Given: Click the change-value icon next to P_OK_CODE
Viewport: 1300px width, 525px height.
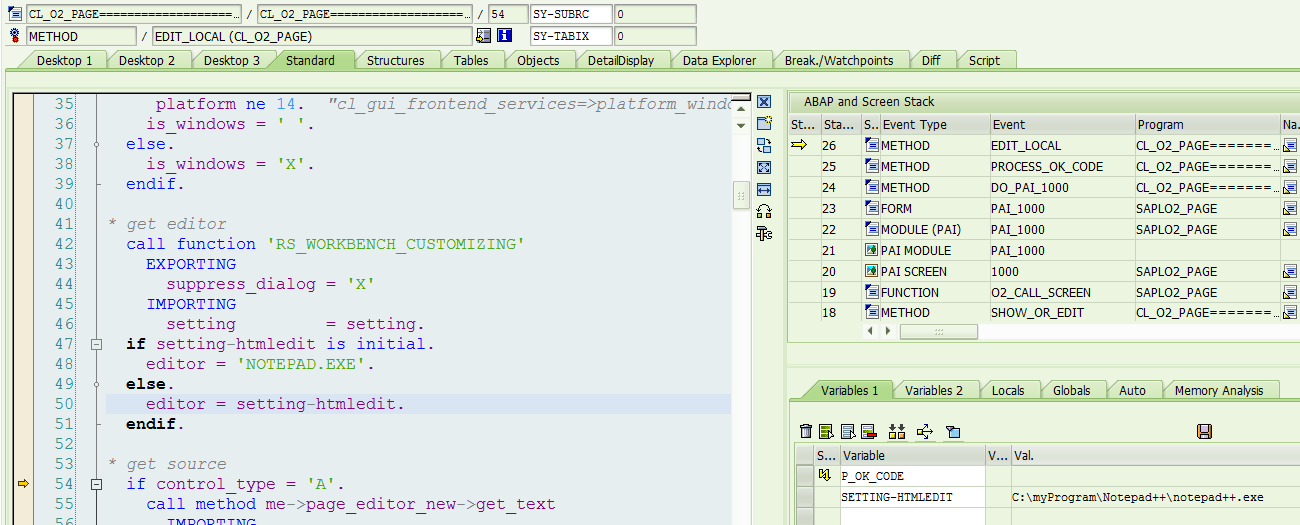Looking at the screenshot, I should tap(825, 476).
